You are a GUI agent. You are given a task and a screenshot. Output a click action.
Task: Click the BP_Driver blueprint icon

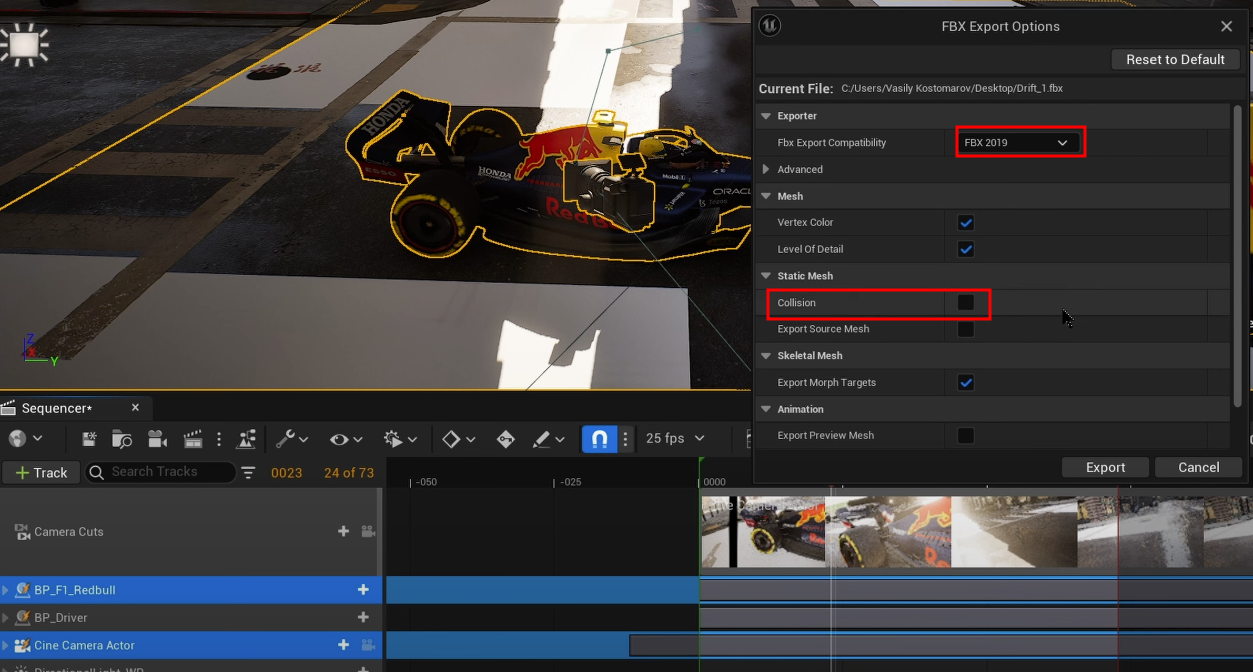click(x=22, y=618)
